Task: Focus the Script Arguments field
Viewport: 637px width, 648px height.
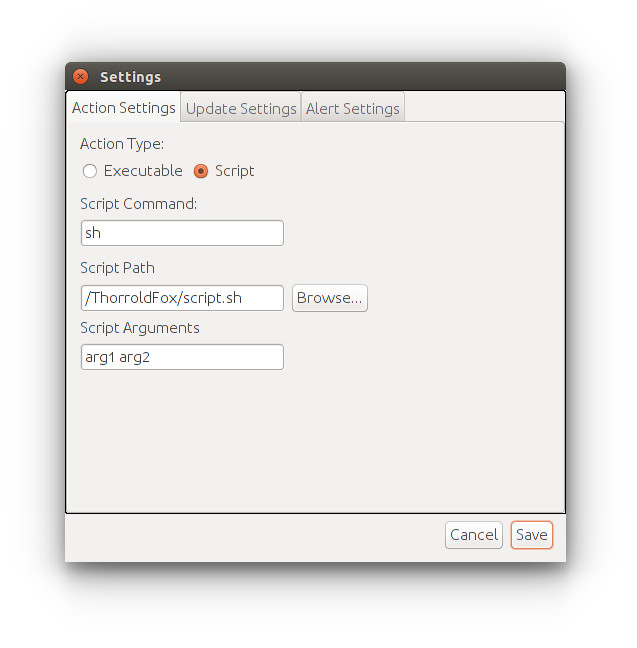Action: pos(182,357)
